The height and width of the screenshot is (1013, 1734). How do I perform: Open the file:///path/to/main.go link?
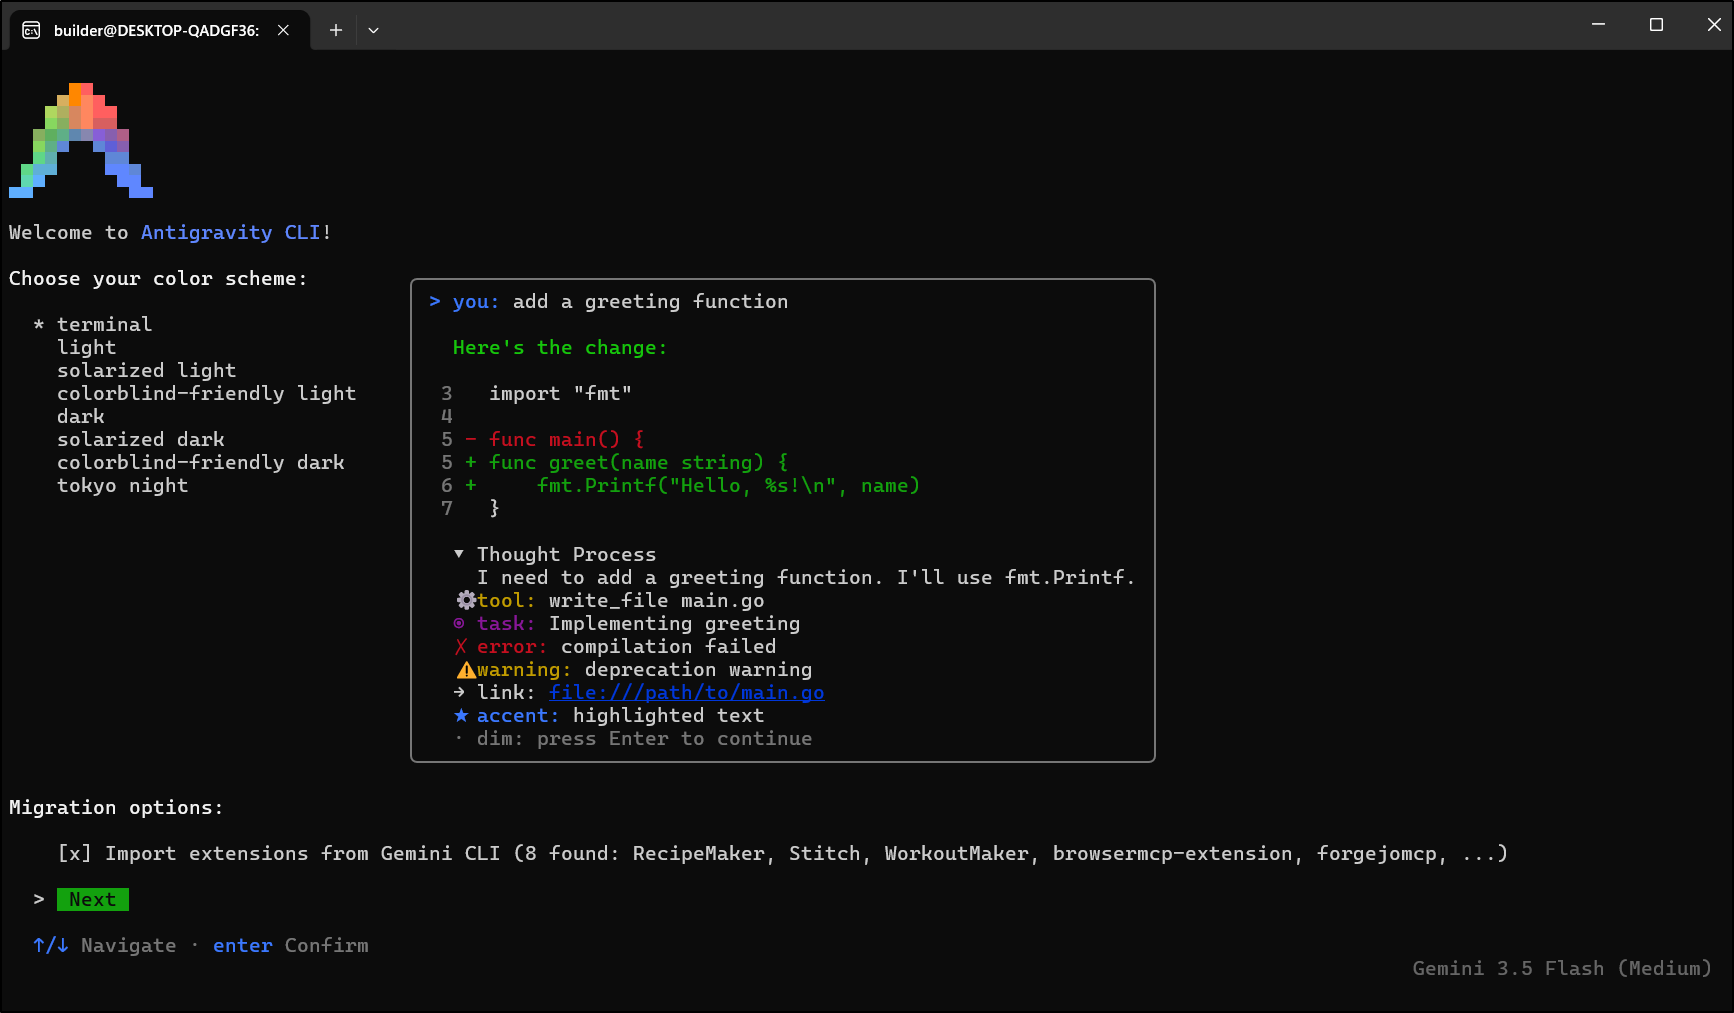click(686, 692)
